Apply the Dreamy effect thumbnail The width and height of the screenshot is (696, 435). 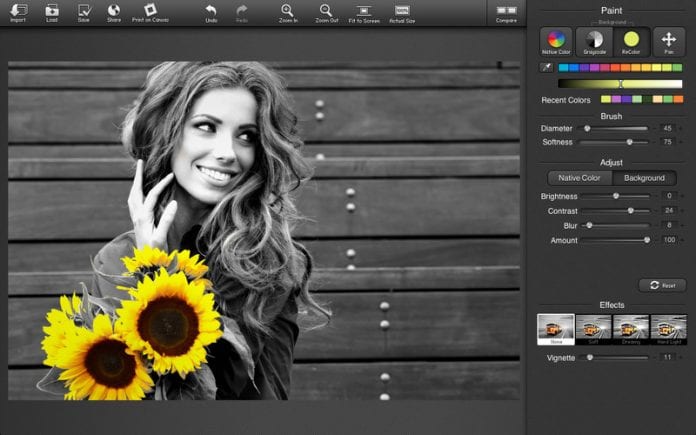[x=630, y=330]
